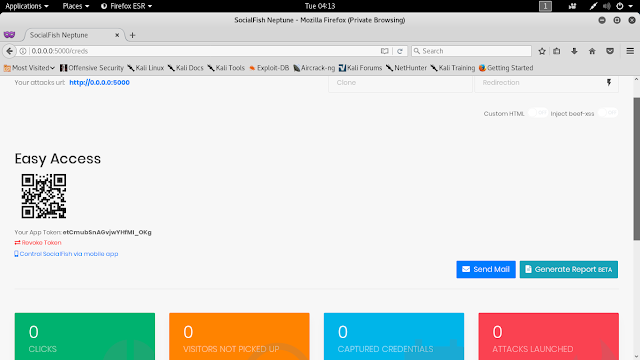640x360 pixels.
Task: Select the SocialFish Neptune tab
Action: (x=73, y=35)
